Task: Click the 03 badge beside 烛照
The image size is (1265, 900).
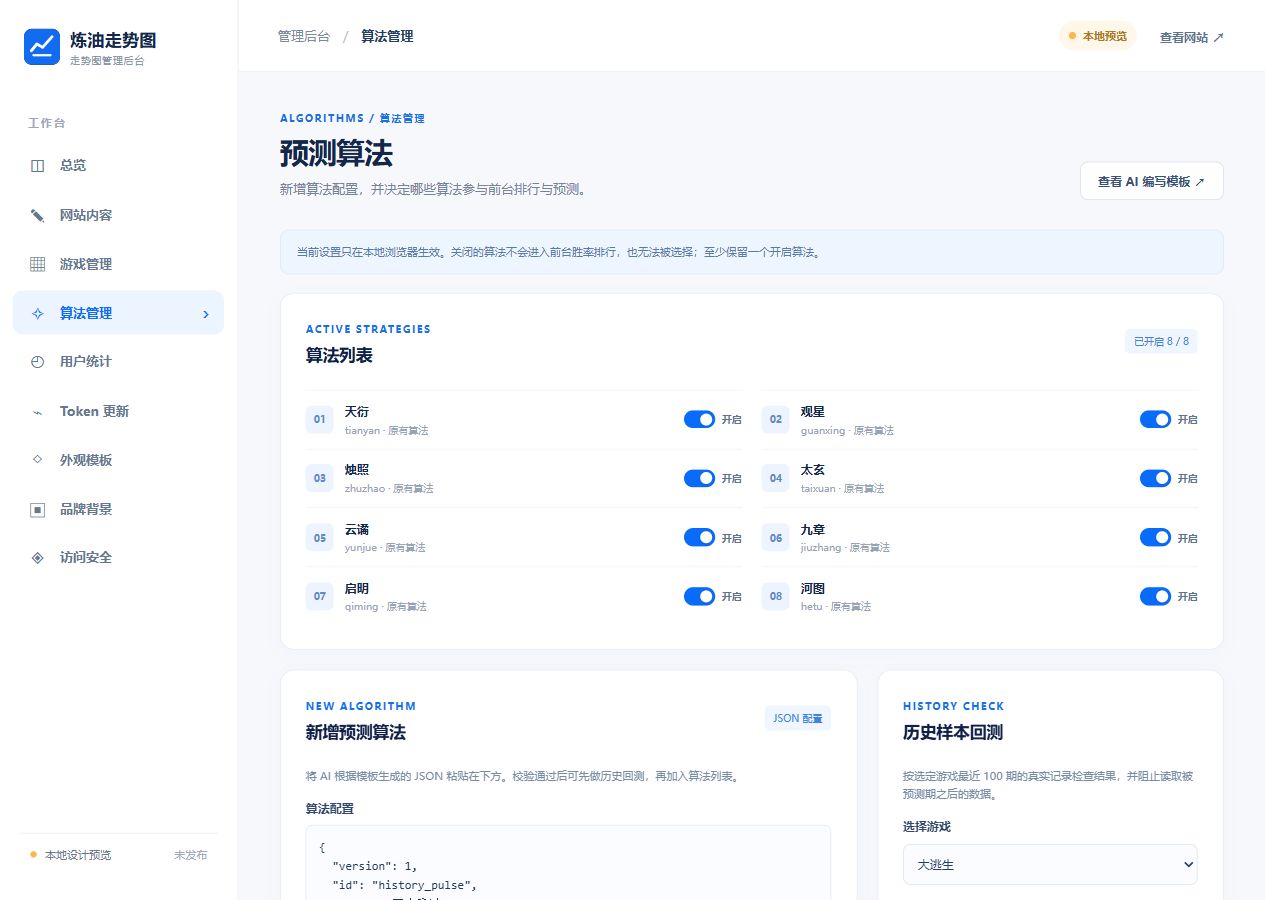Action: [320, 479]
